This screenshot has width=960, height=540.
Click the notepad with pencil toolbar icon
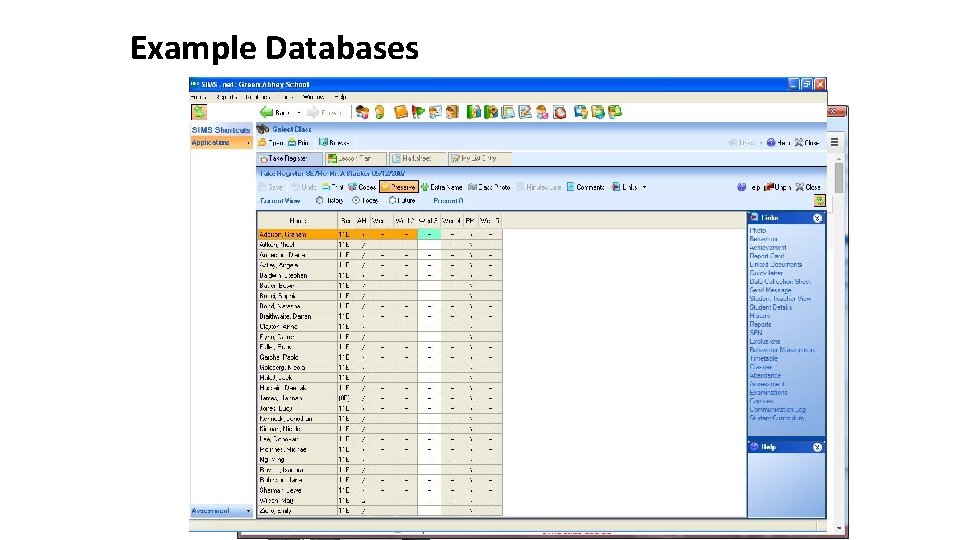coord(525,112)
